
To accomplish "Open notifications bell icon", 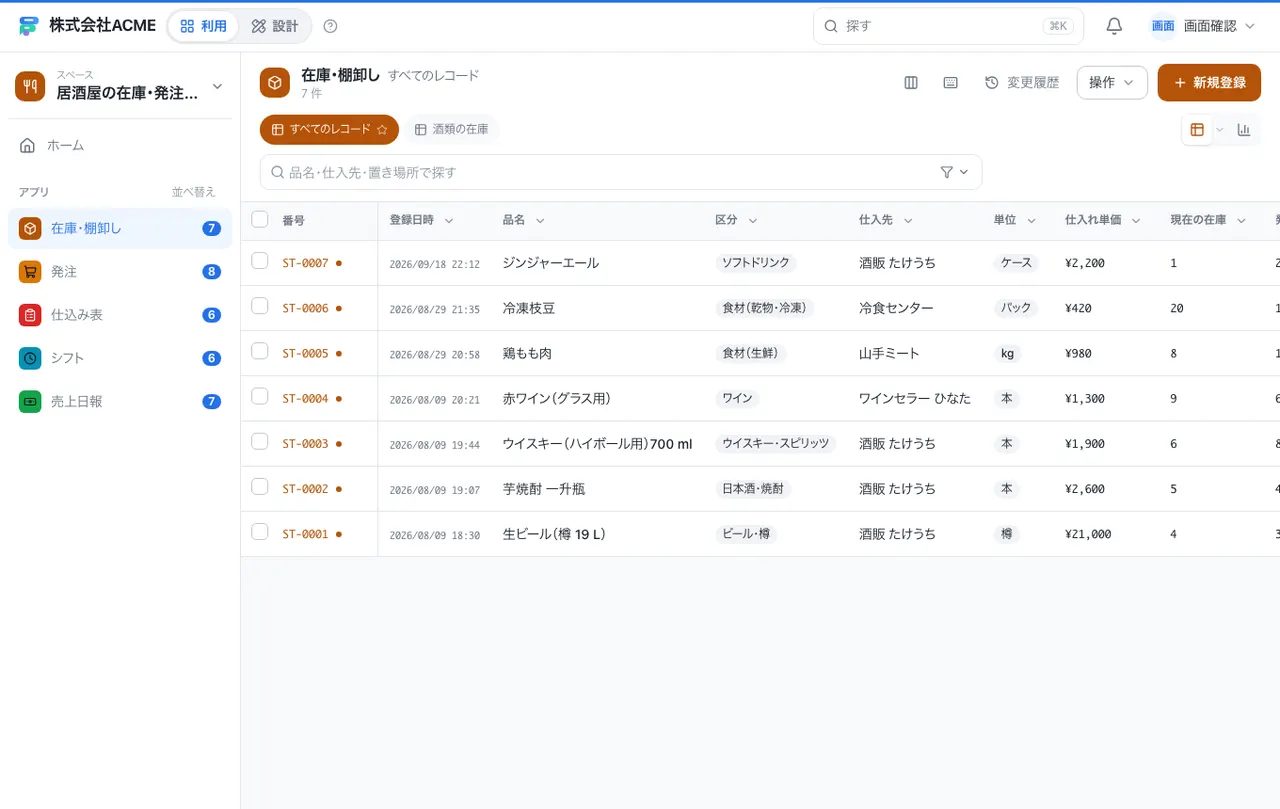I will click(1114, 26).
